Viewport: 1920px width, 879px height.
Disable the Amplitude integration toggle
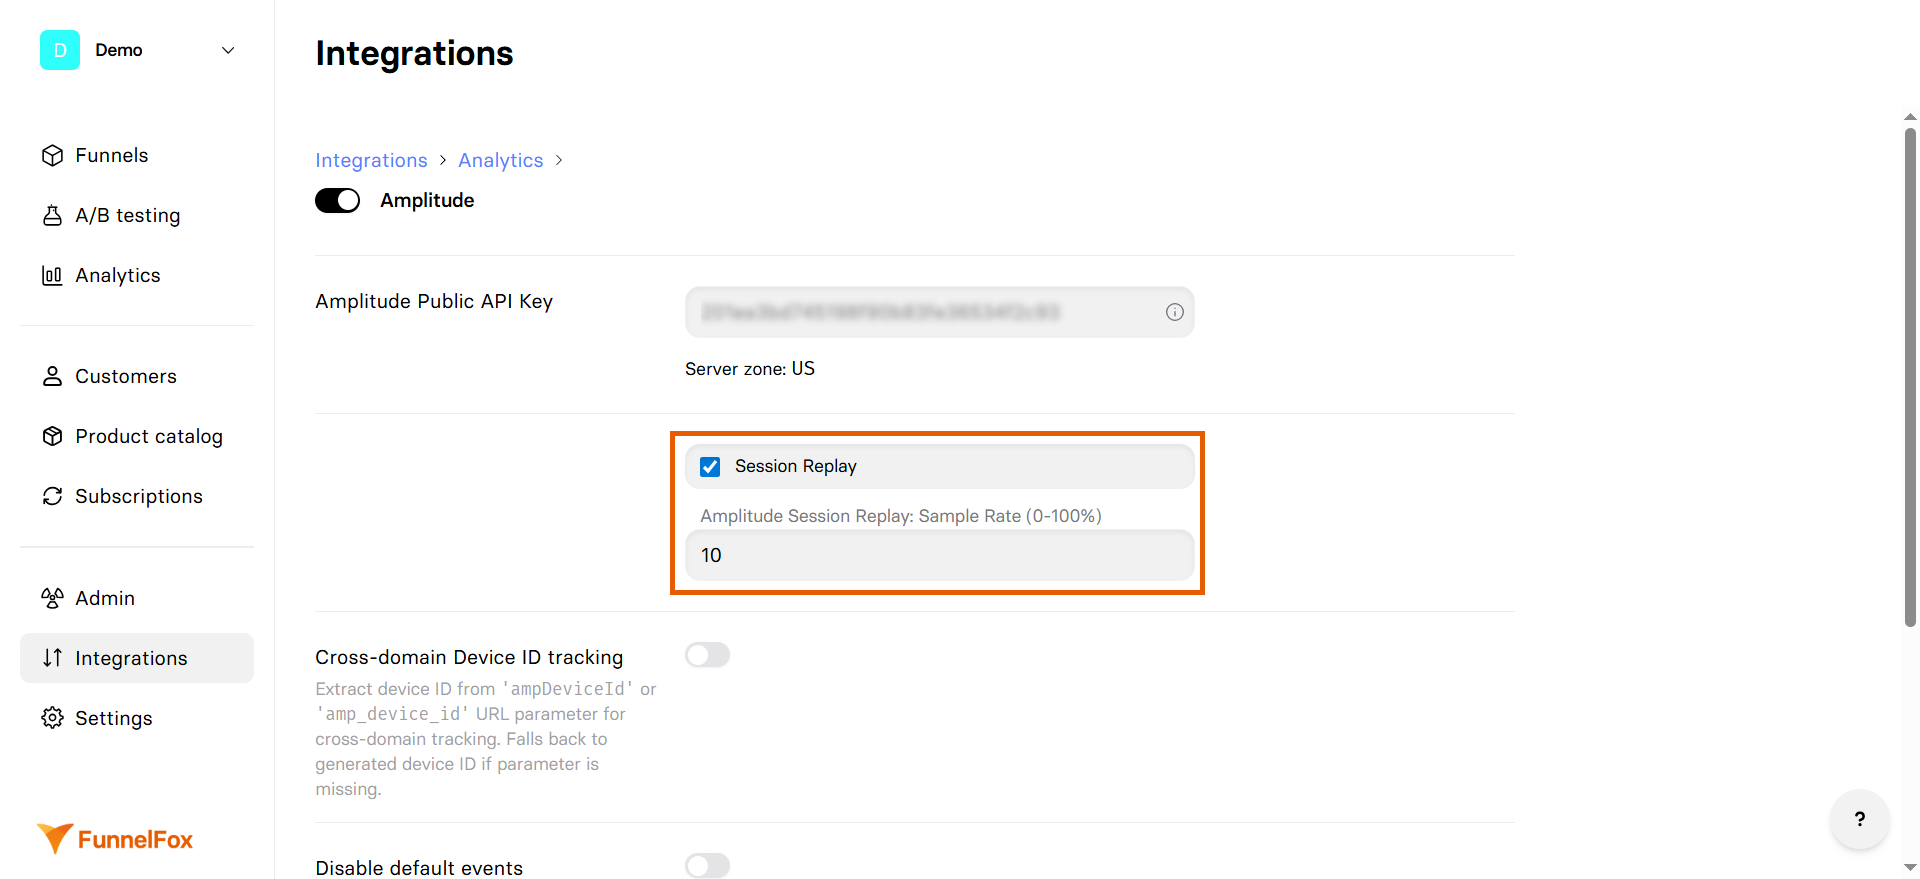pos(338,200)
